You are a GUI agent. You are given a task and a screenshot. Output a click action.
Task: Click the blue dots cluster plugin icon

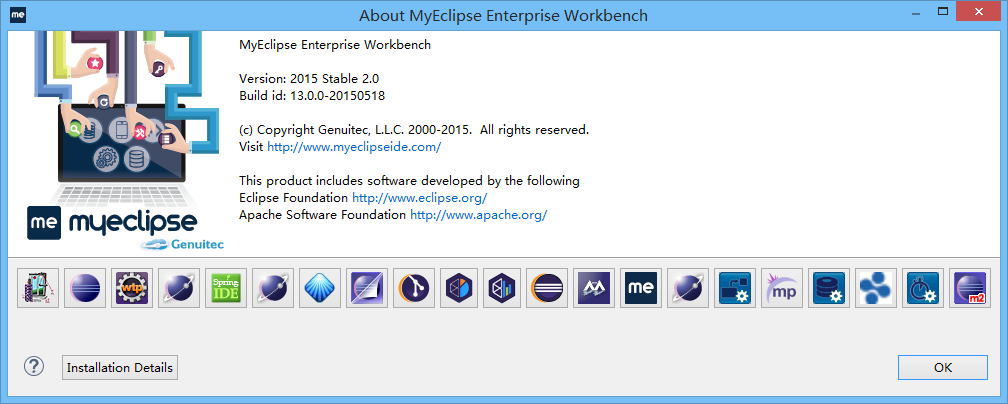tap(876, 288)
